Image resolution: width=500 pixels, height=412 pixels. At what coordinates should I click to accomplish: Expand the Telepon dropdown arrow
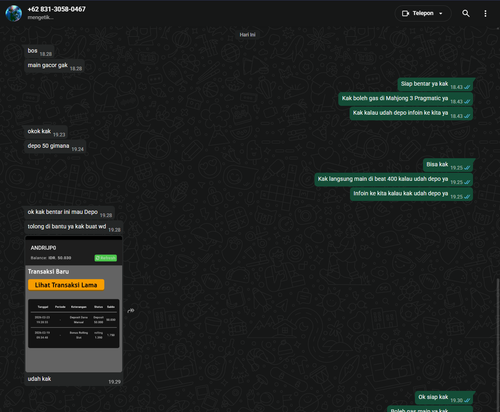(441, 14)
